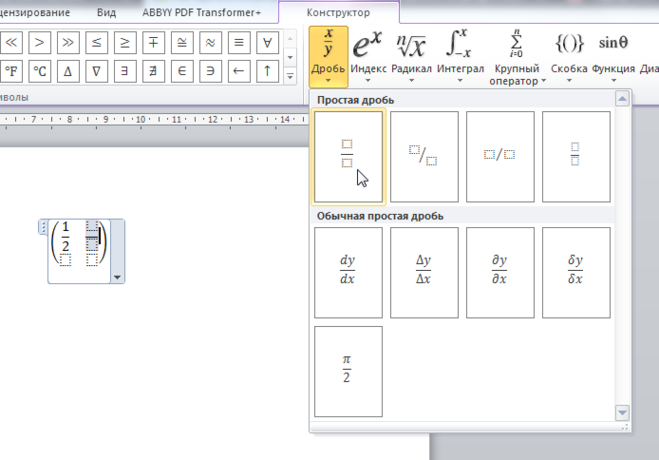Insert the π over 2 fraction
Viewport: 659px width, 460px height.
coord(348,371)
